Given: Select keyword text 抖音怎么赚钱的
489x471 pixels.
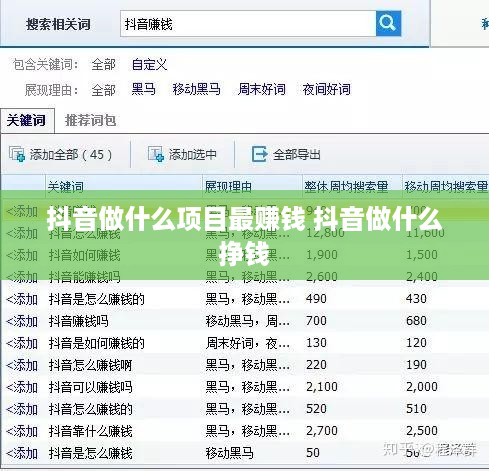Looking at the screenshot, I should [91, 409].
